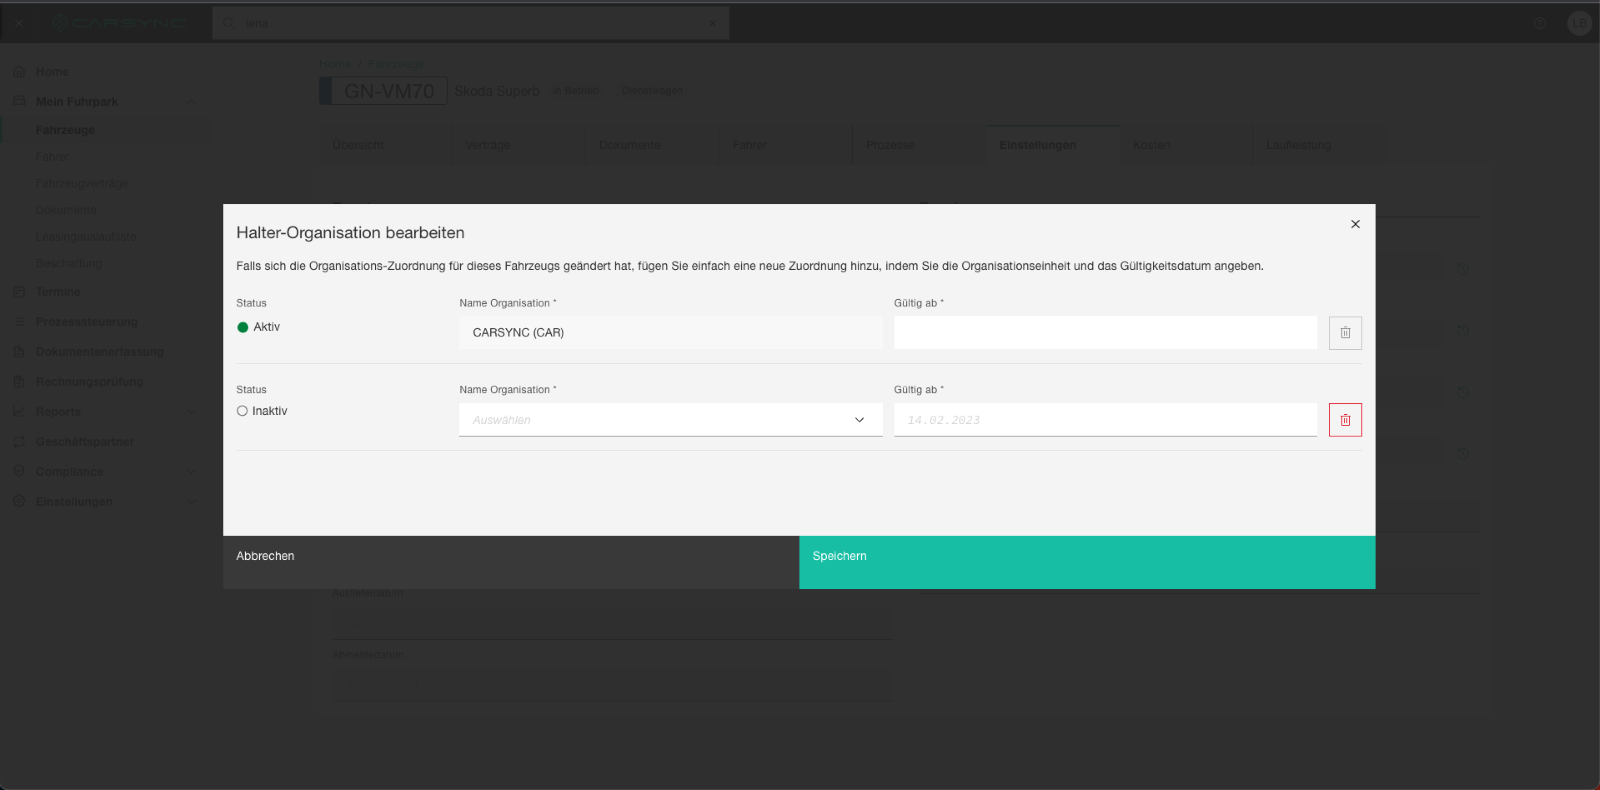Viewport: 1600px width, 790px height.
Task: Close the Halter-Organisation bearbeiten dialog
Action: pyautogui.click(x=1355, y=224)
